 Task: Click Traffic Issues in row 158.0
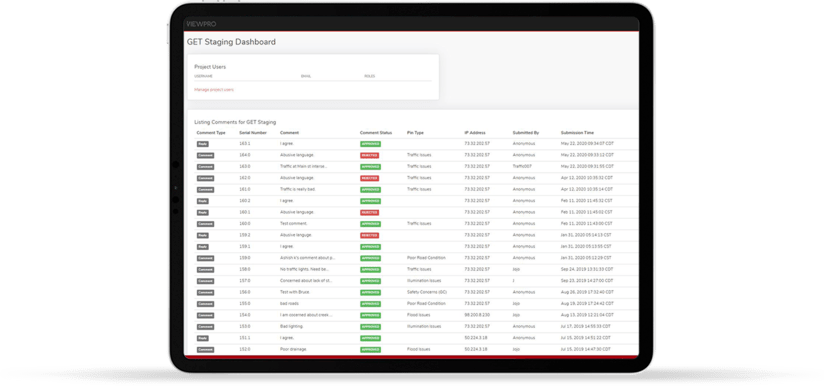[x=419, y=269]
